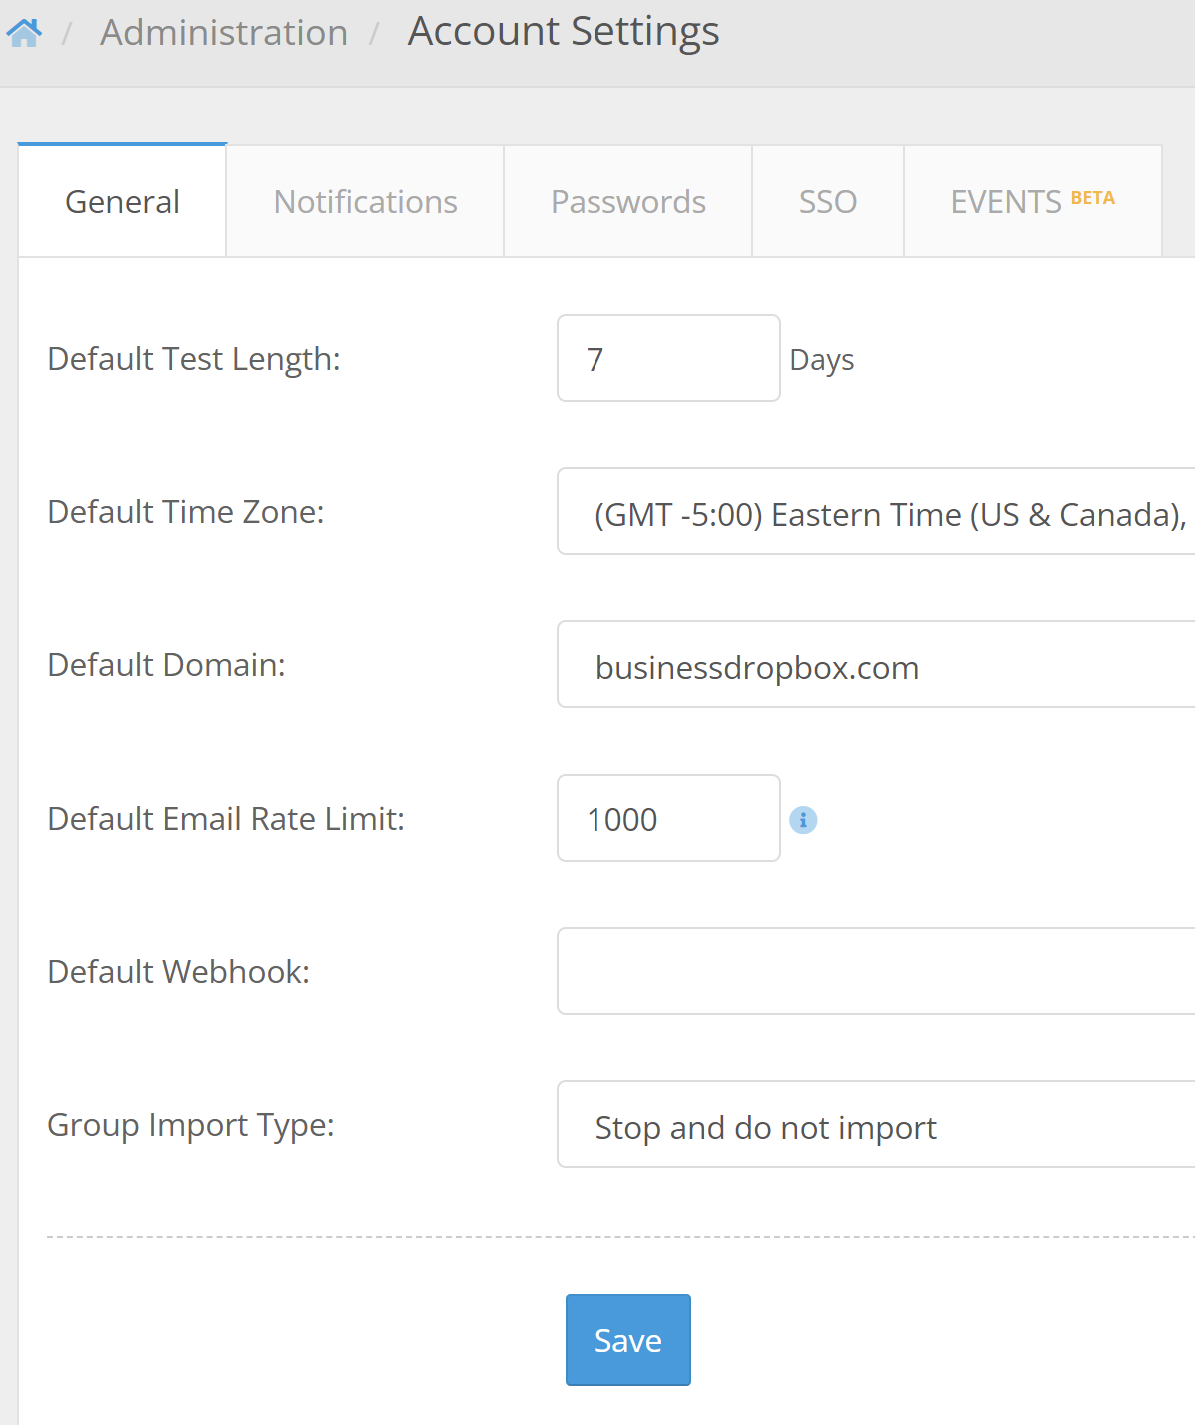Click the info icon beside Email Rate Limit
The width and height of the screenshot is (1195, 1425).
803,820
